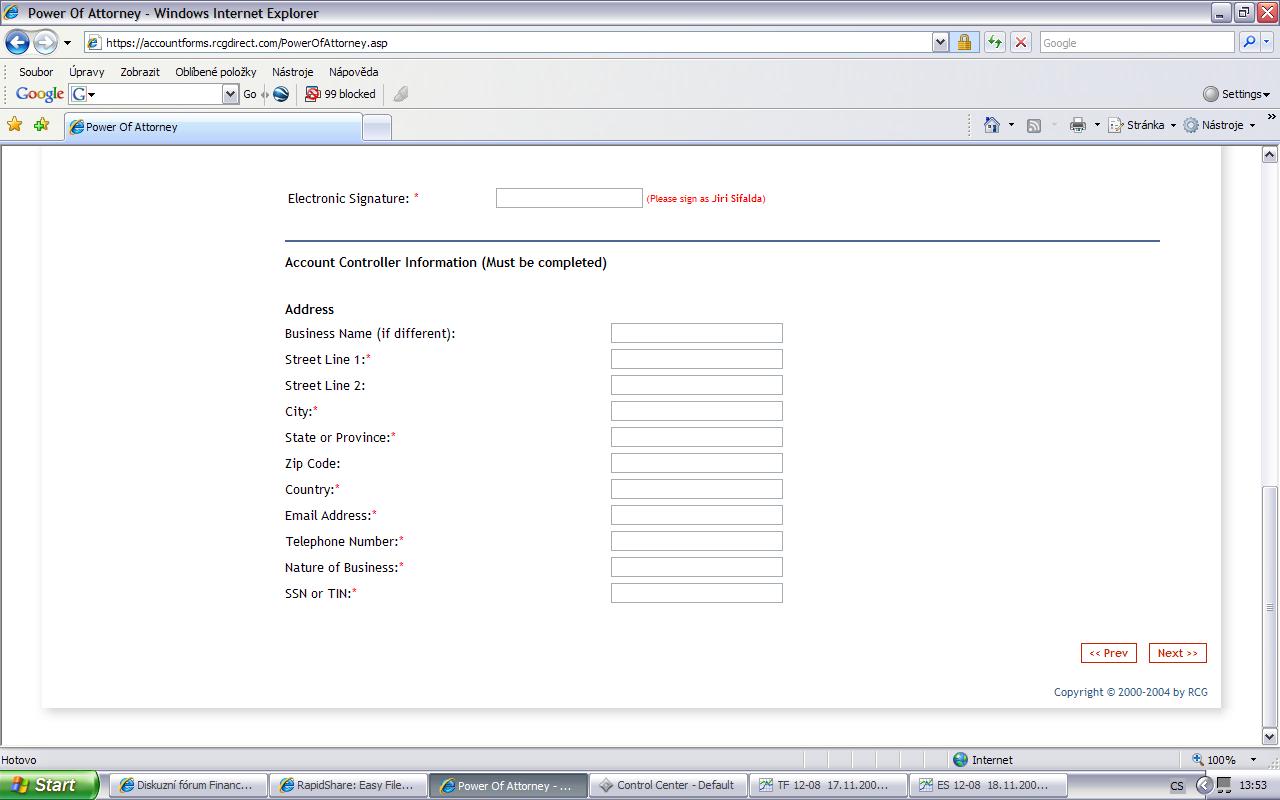Expand the Google toolbar search box dropdown
This screenshot has width=1280, height=800.
(x=230, y=94)
